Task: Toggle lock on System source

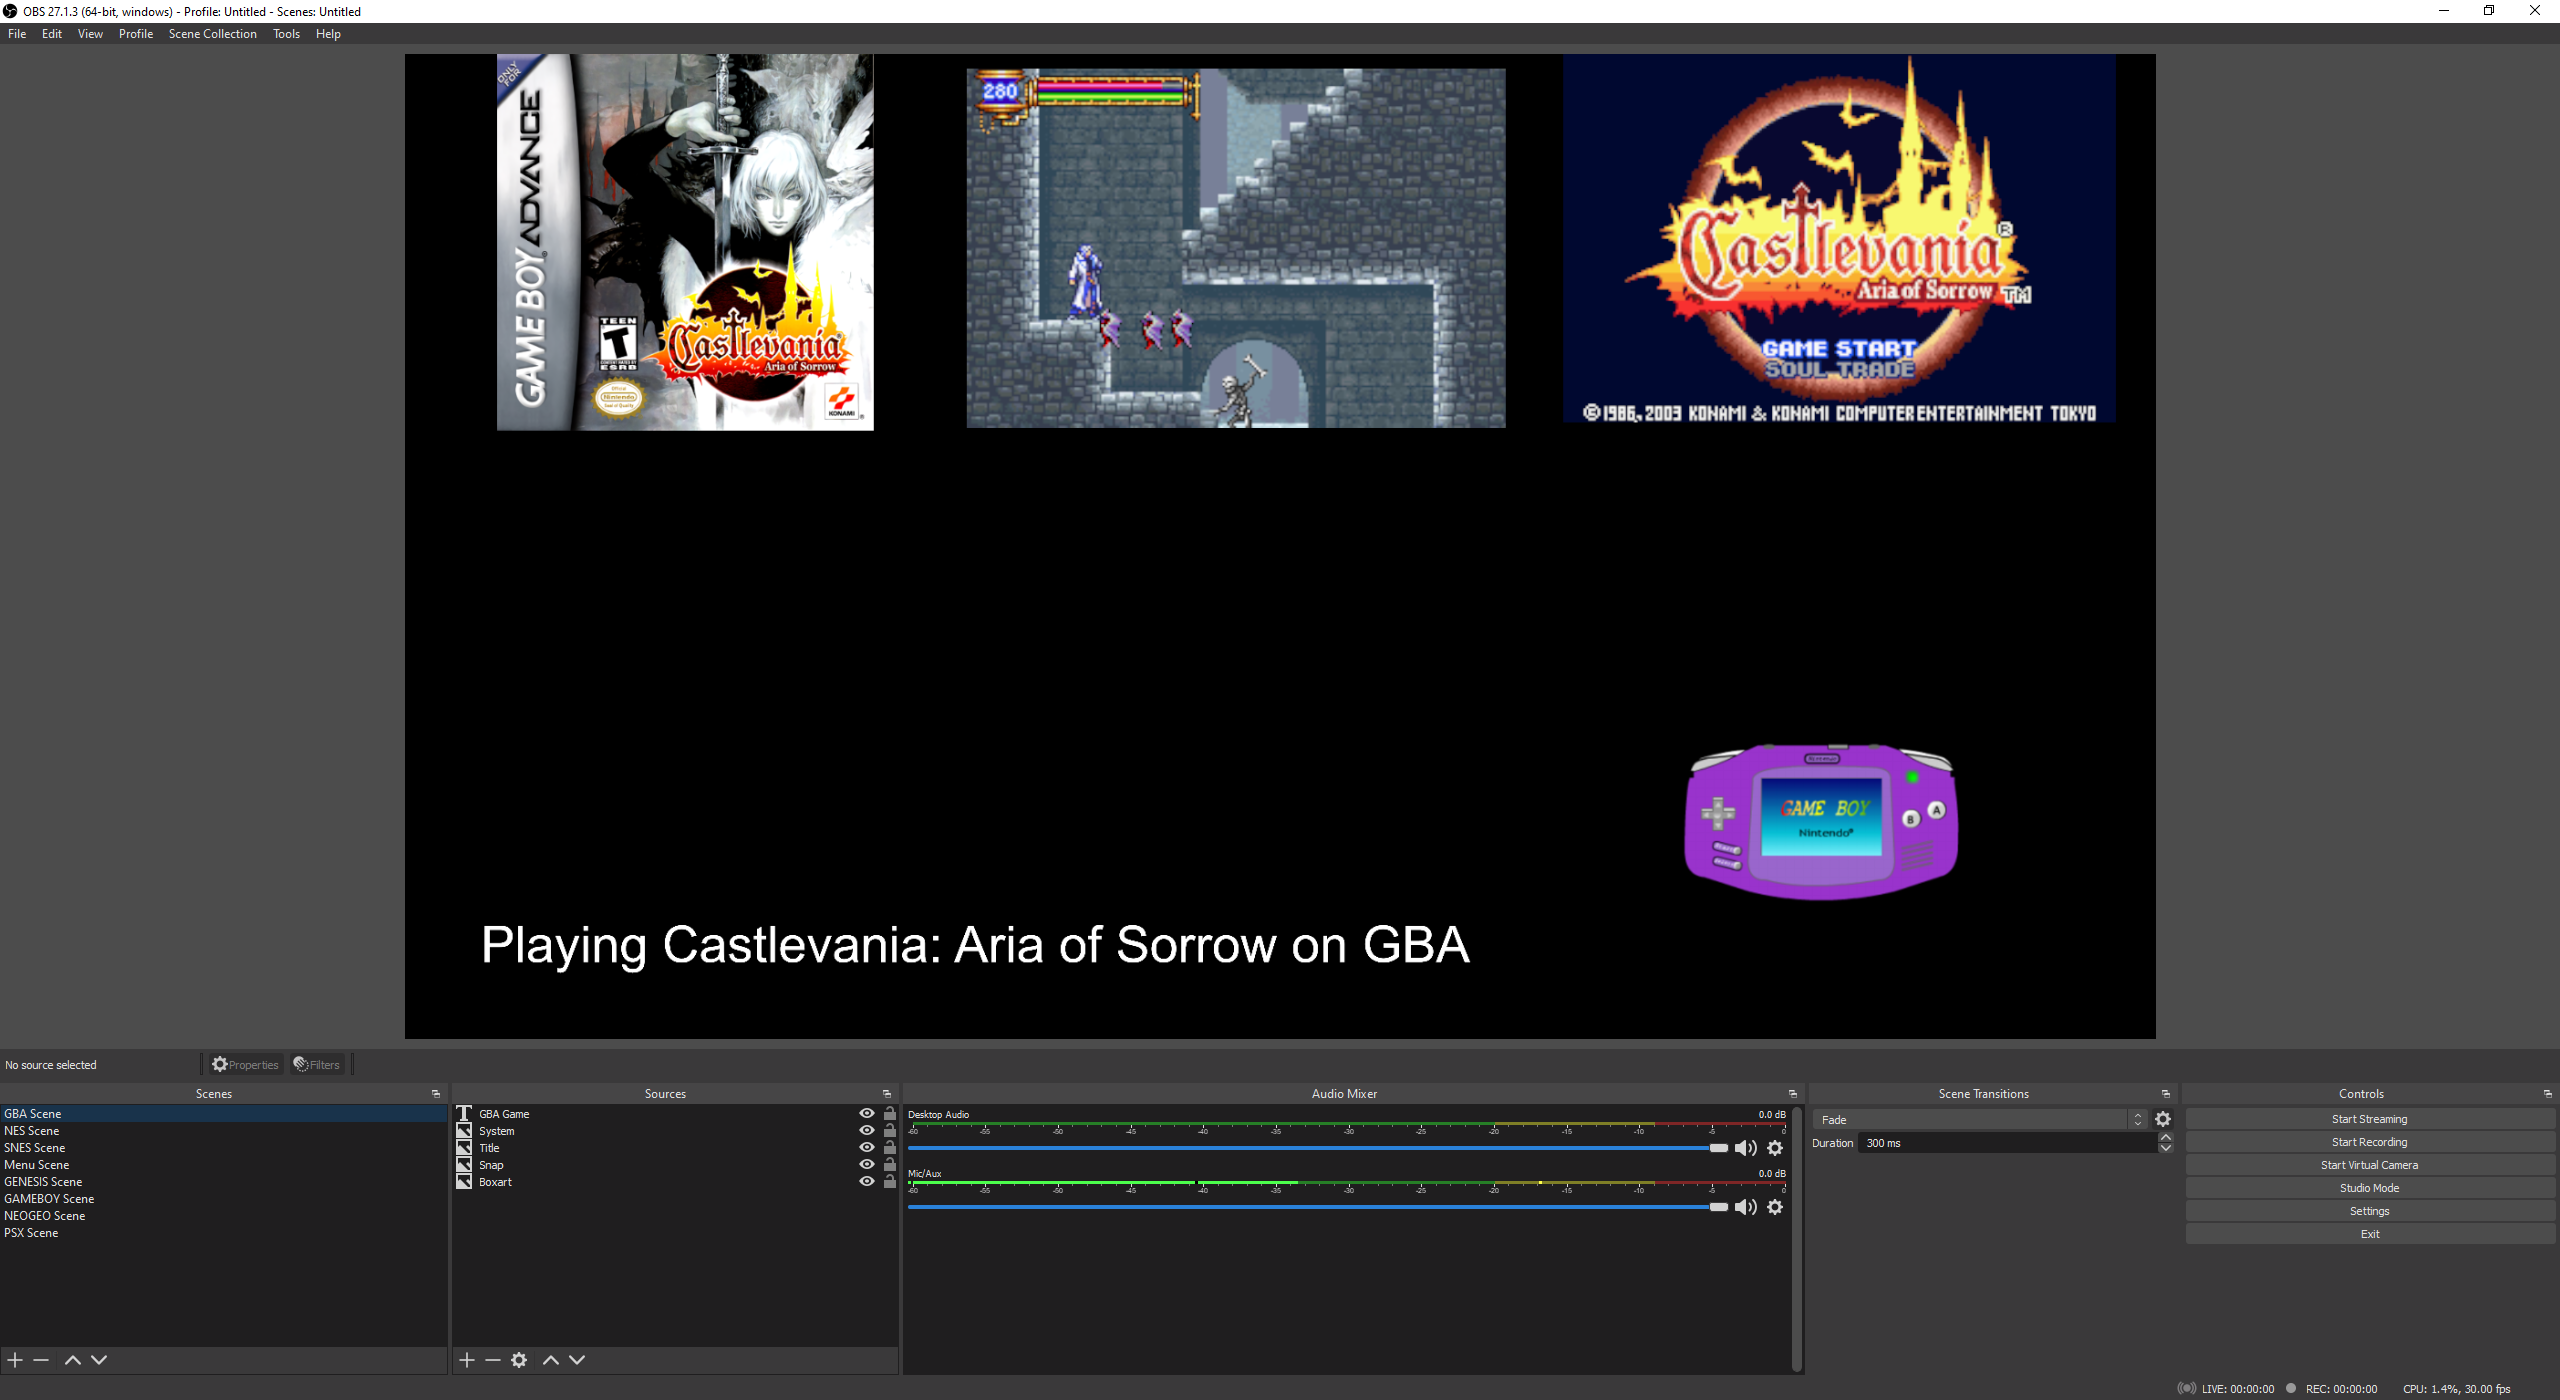Action: click(x=890, y=1130)
